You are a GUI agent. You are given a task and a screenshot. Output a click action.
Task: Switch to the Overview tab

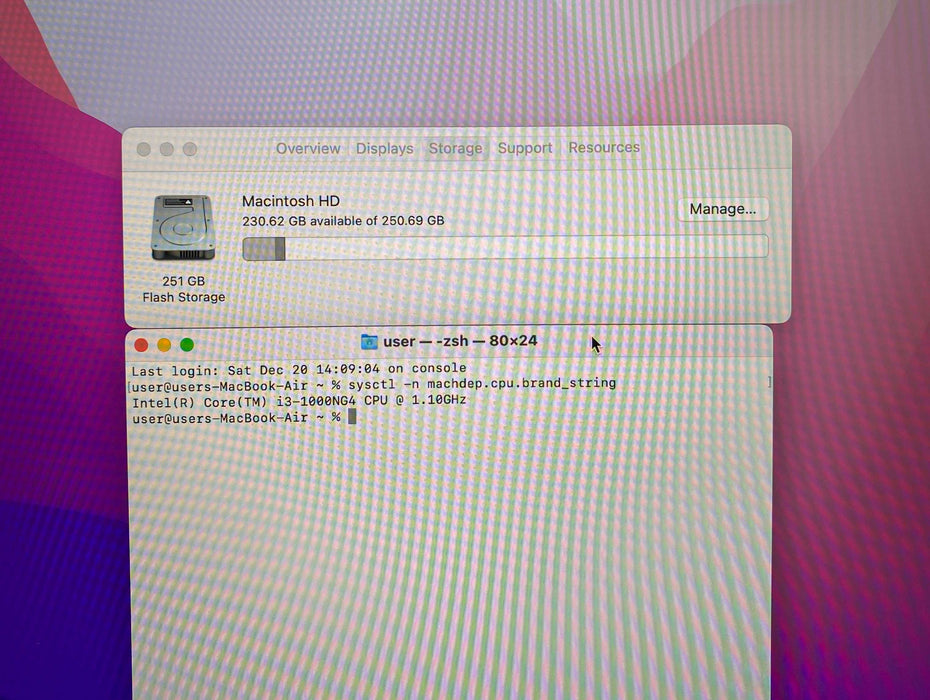tap(308, 148)
